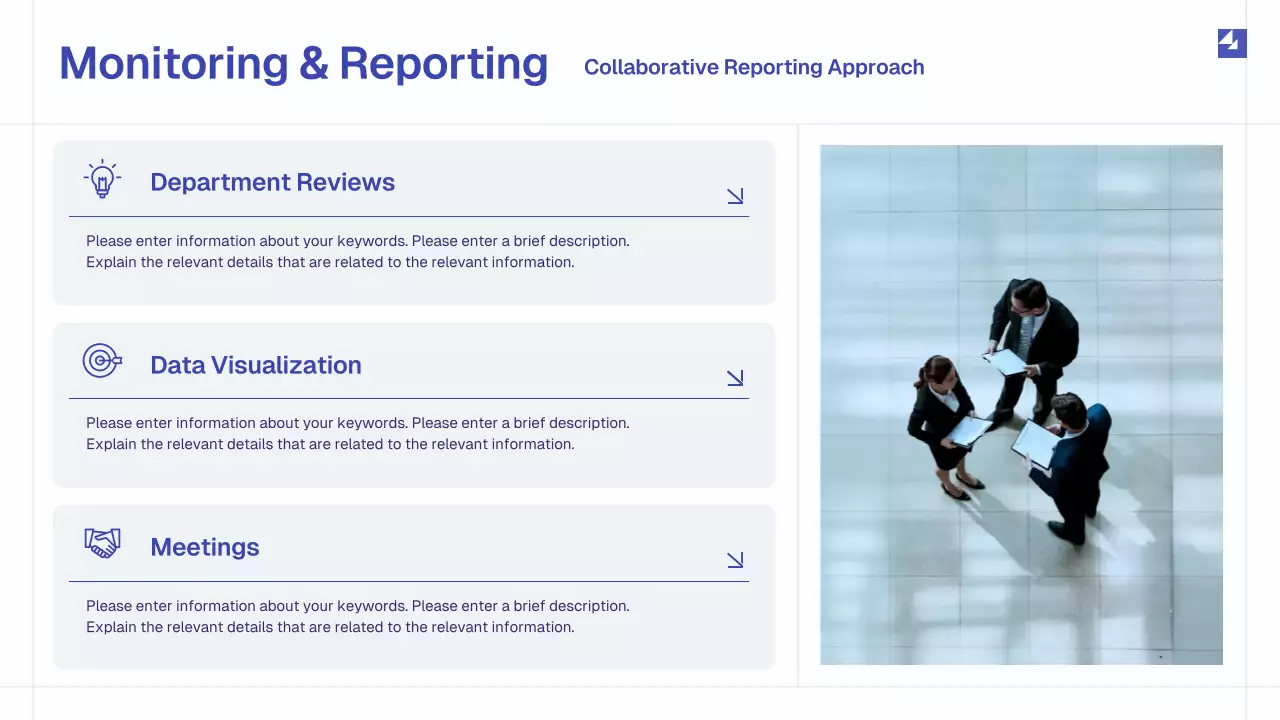Click the diagonal arrow on Meetings card

coord(735,560)
